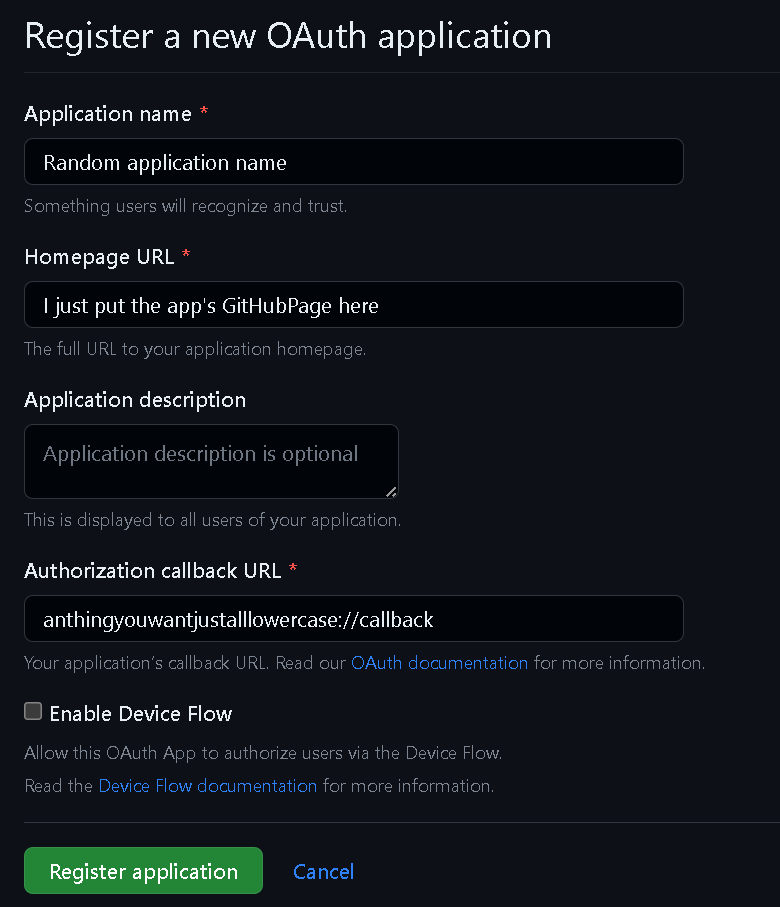Focus the Homepage URL text box

pyautogui.click(x=353, y=305)
